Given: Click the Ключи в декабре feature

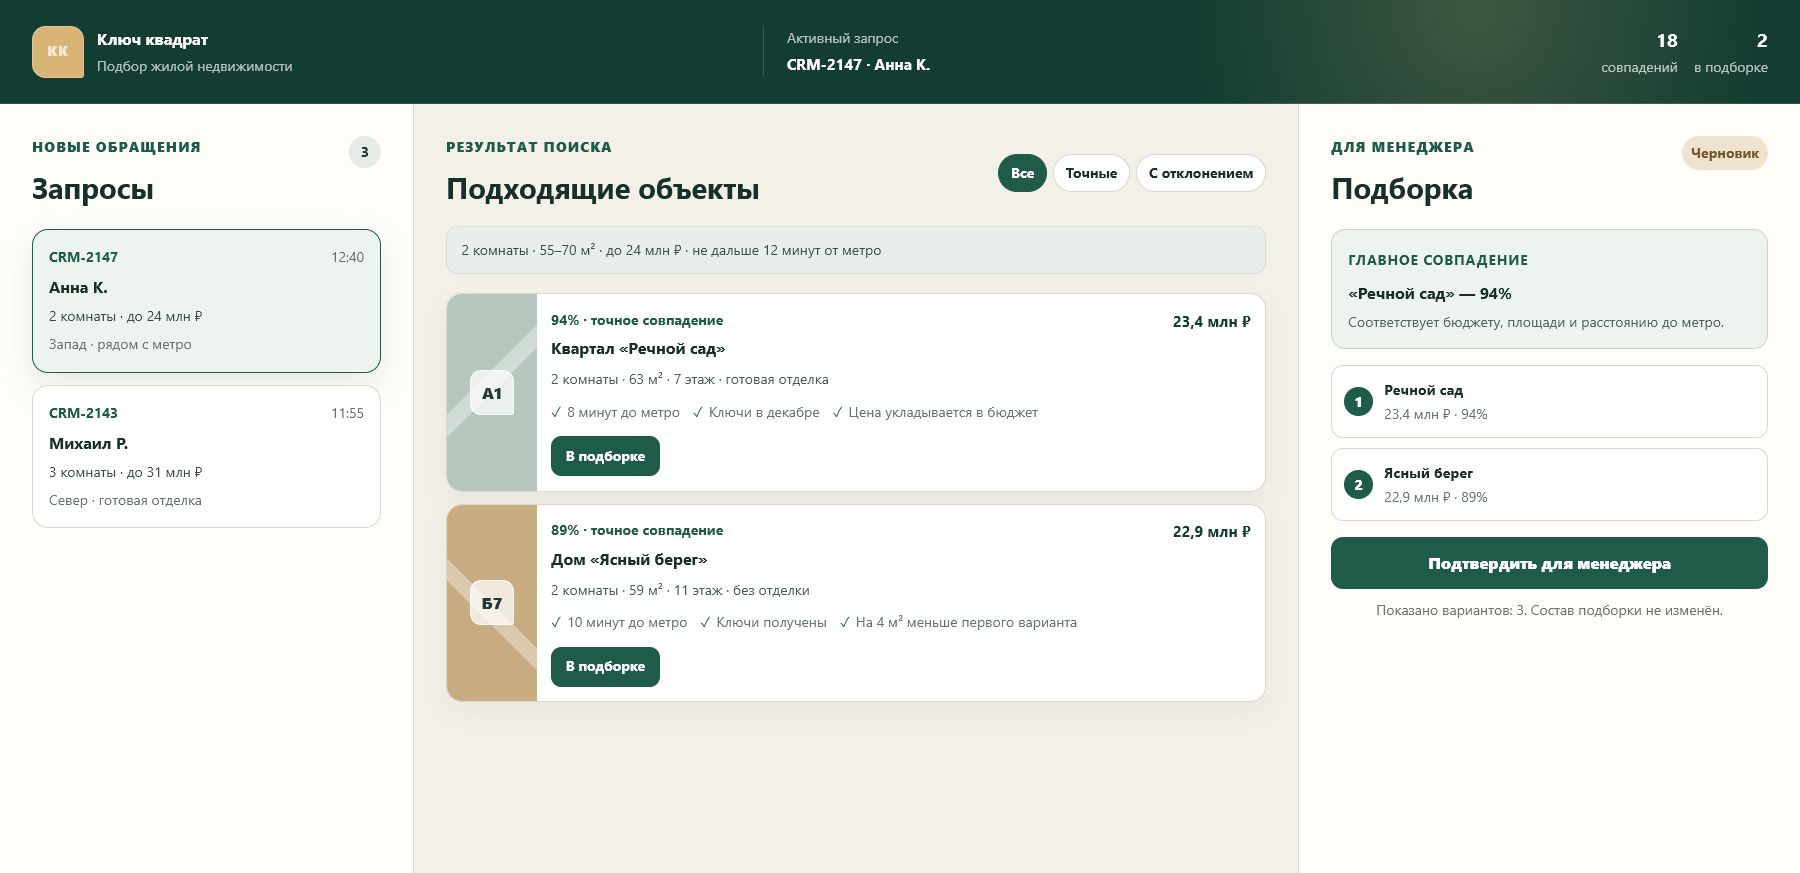Looking at the screenshot, I should click(756, 412).
